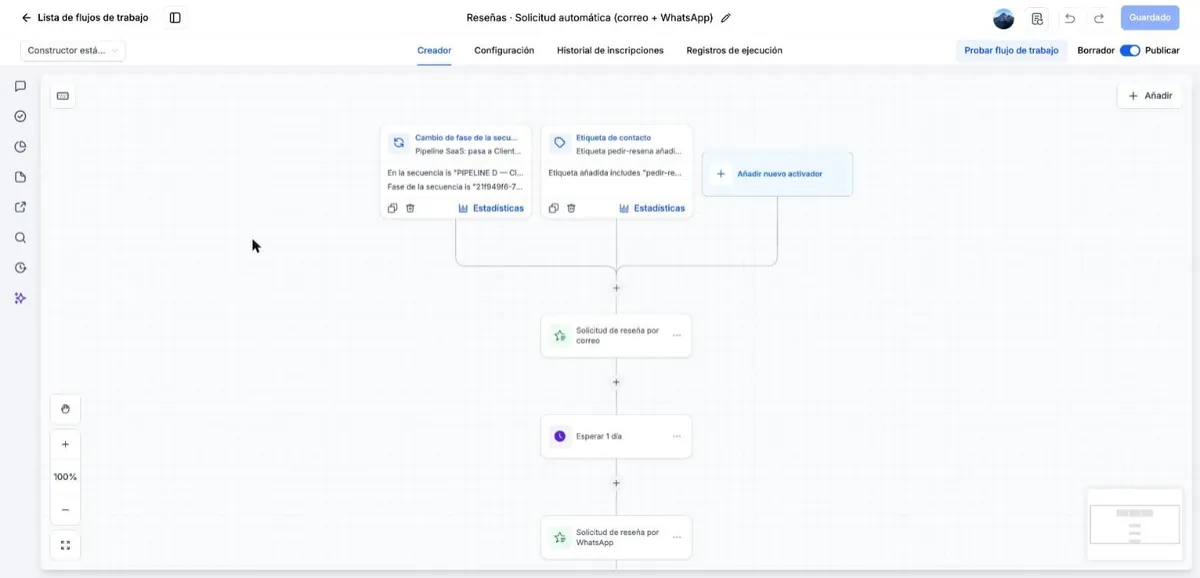Undo the last change
The height and width of the screenshot is (578, 1200).
1070,18
